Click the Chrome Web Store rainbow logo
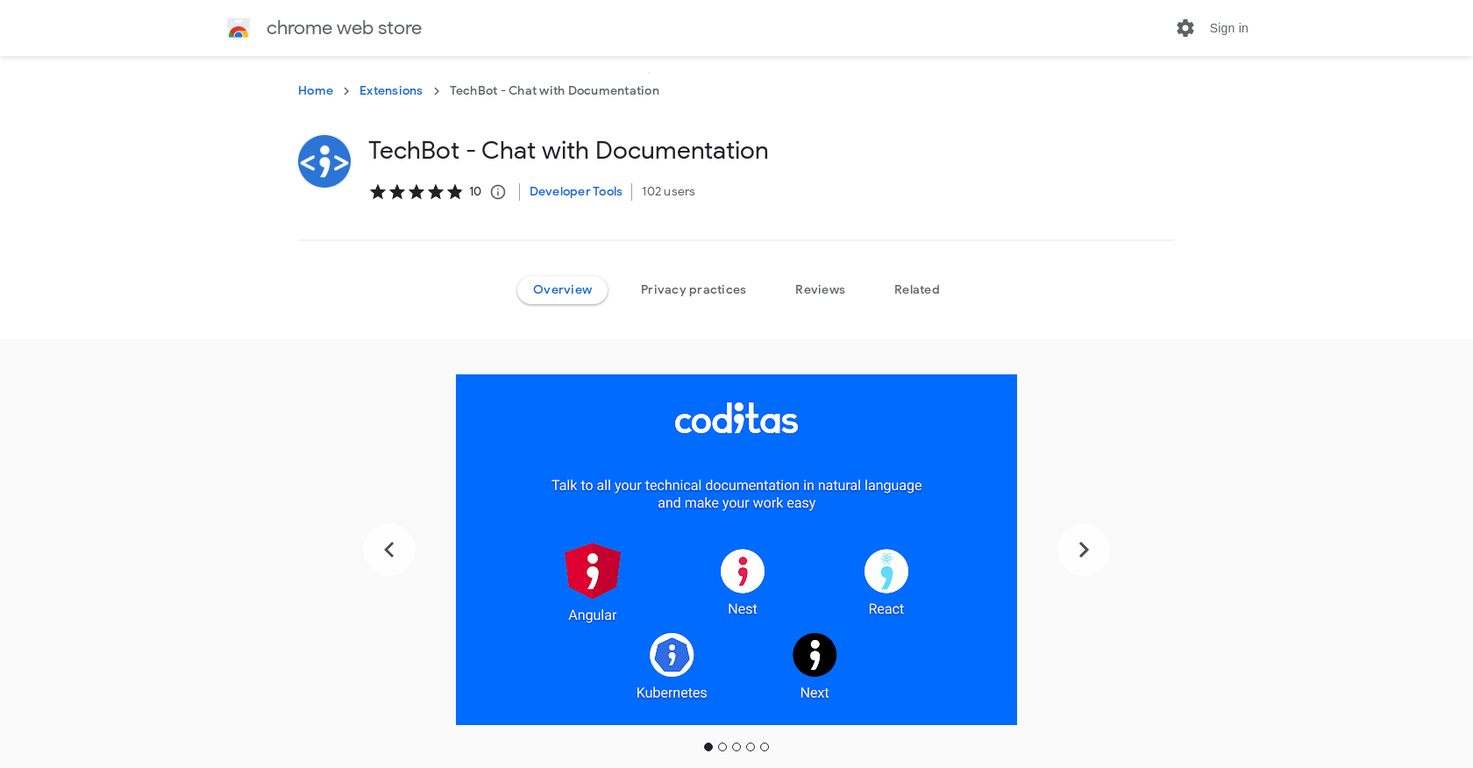1473x768 pixels. pos(238,28)
